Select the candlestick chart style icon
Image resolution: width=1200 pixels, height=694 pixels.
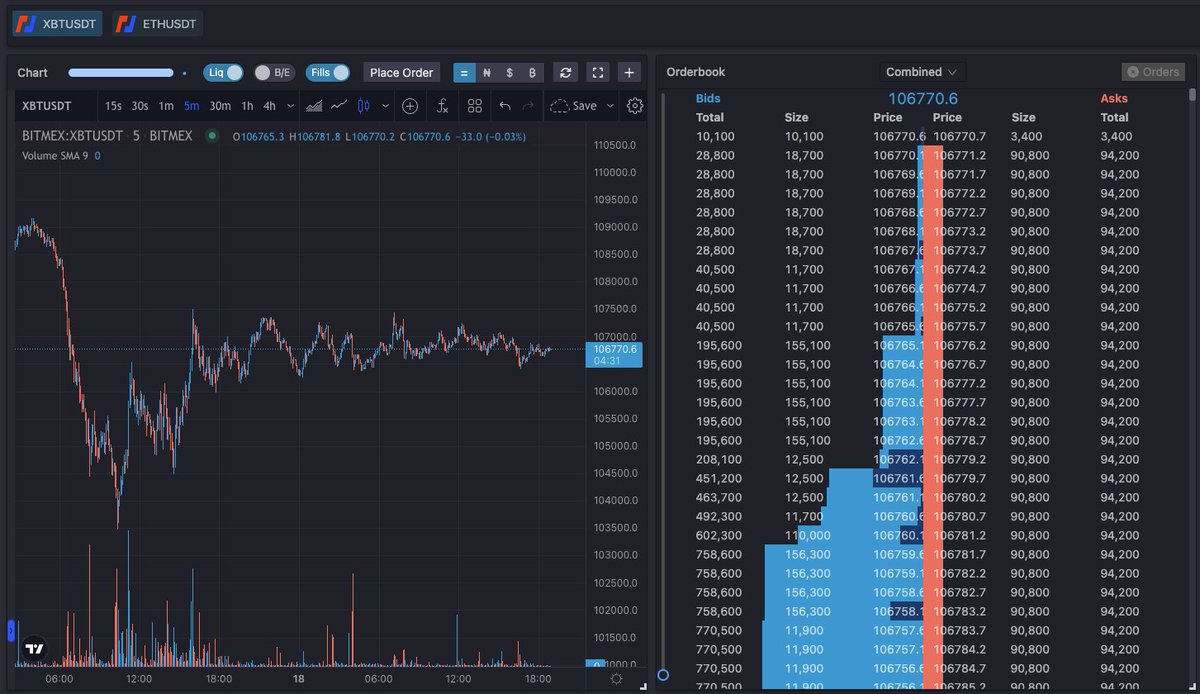click(x=363, y=106)
